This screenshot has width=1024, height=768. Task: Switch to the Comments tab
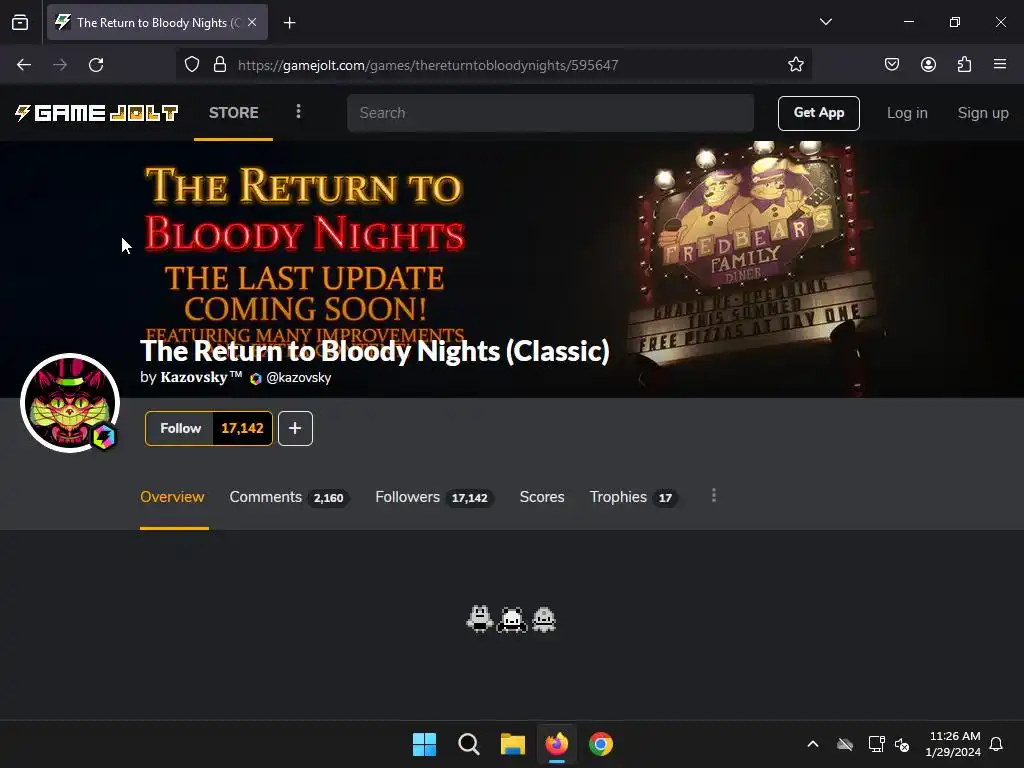(x=289, y=497)
